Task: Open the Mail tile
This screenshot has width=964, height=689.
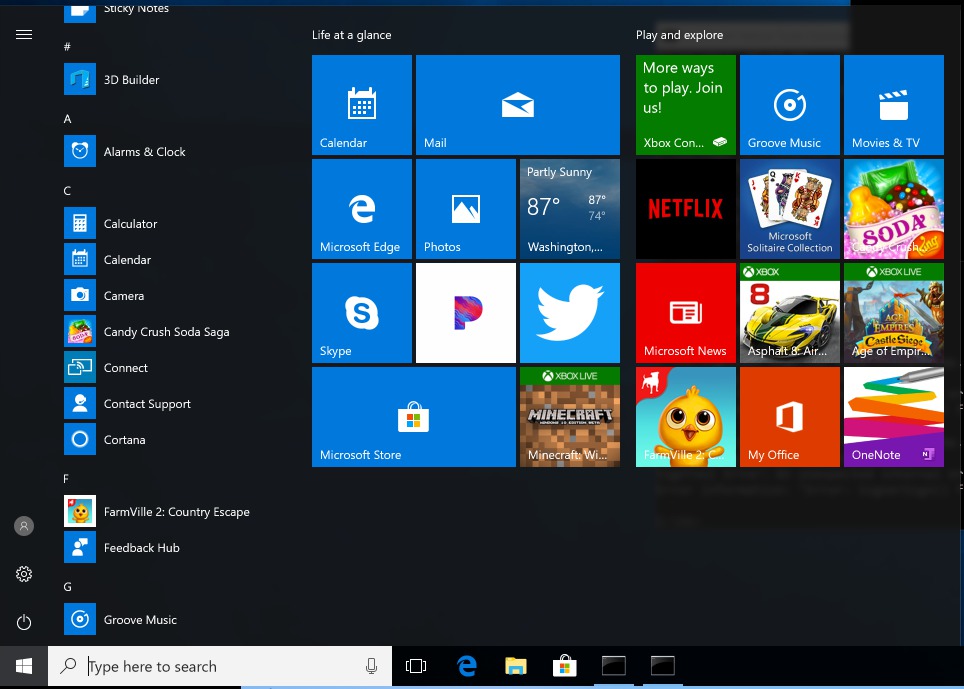Action: click(518, 104)
